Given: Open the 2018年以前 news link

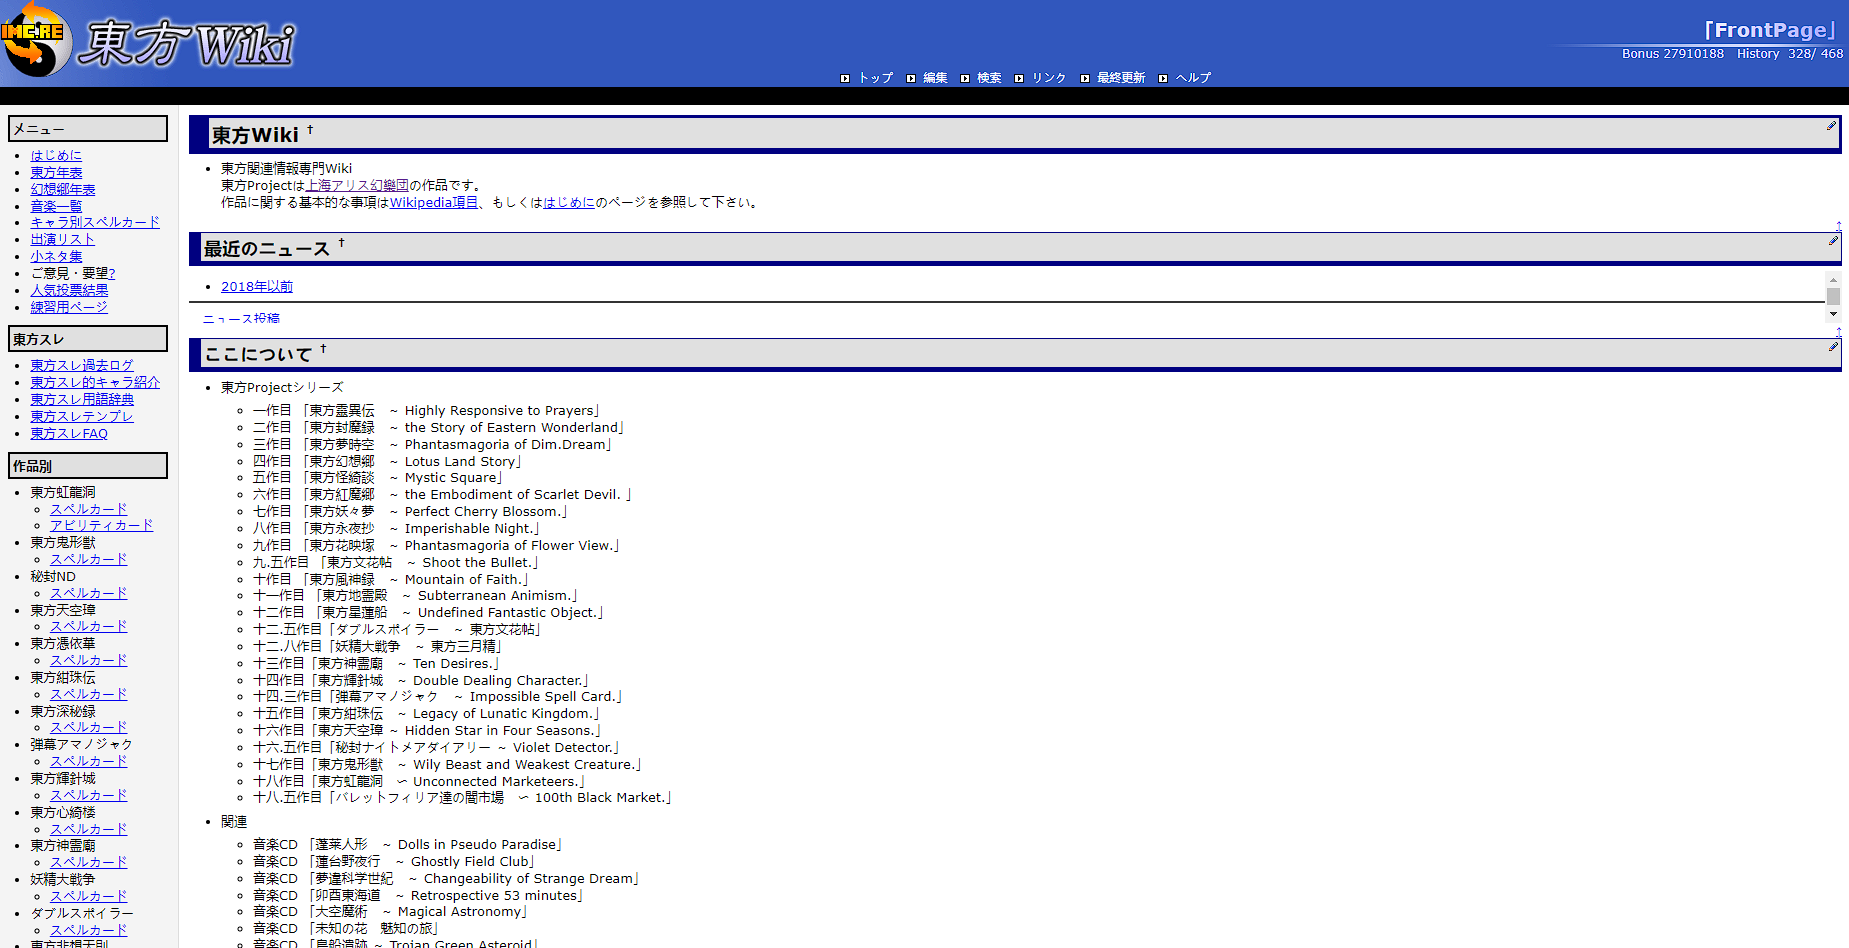Looking at the screenshot, I should click(x=256, y=287).
